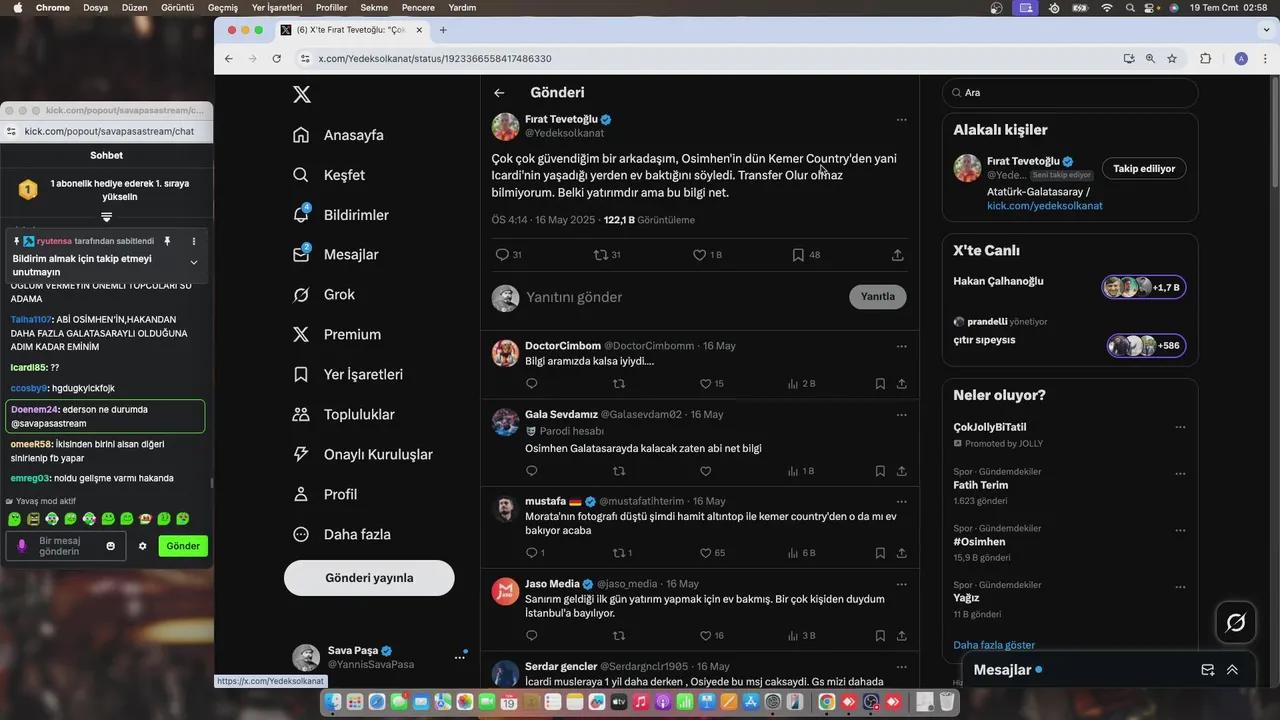The image size is (1280, 720).
Task: Open pinned message options in Kick chat
Action: click(x=193, y=241)
